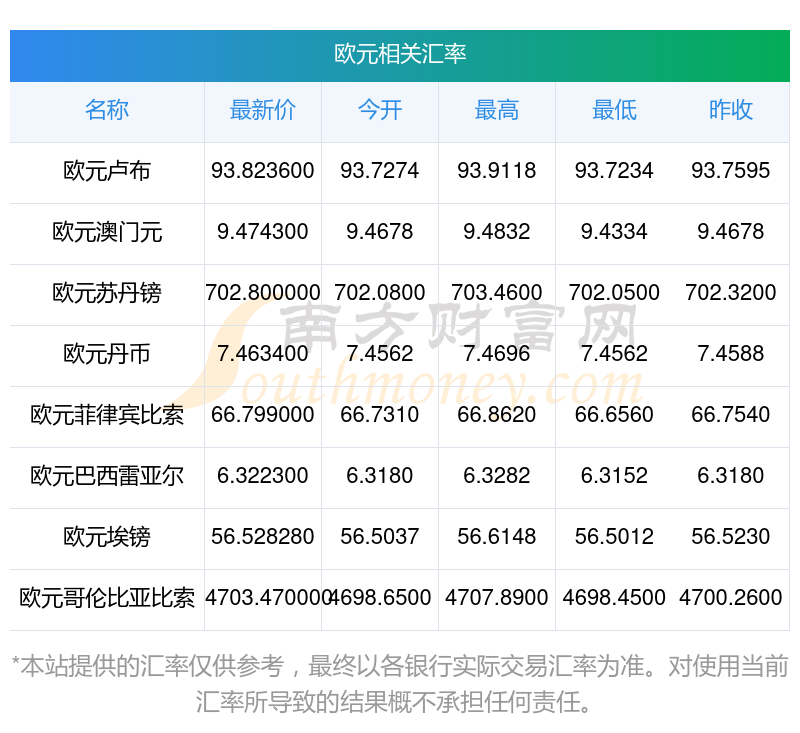Click the 昨收 column header
The width and height of the screenshot is (800, 733).
[731, 110]
